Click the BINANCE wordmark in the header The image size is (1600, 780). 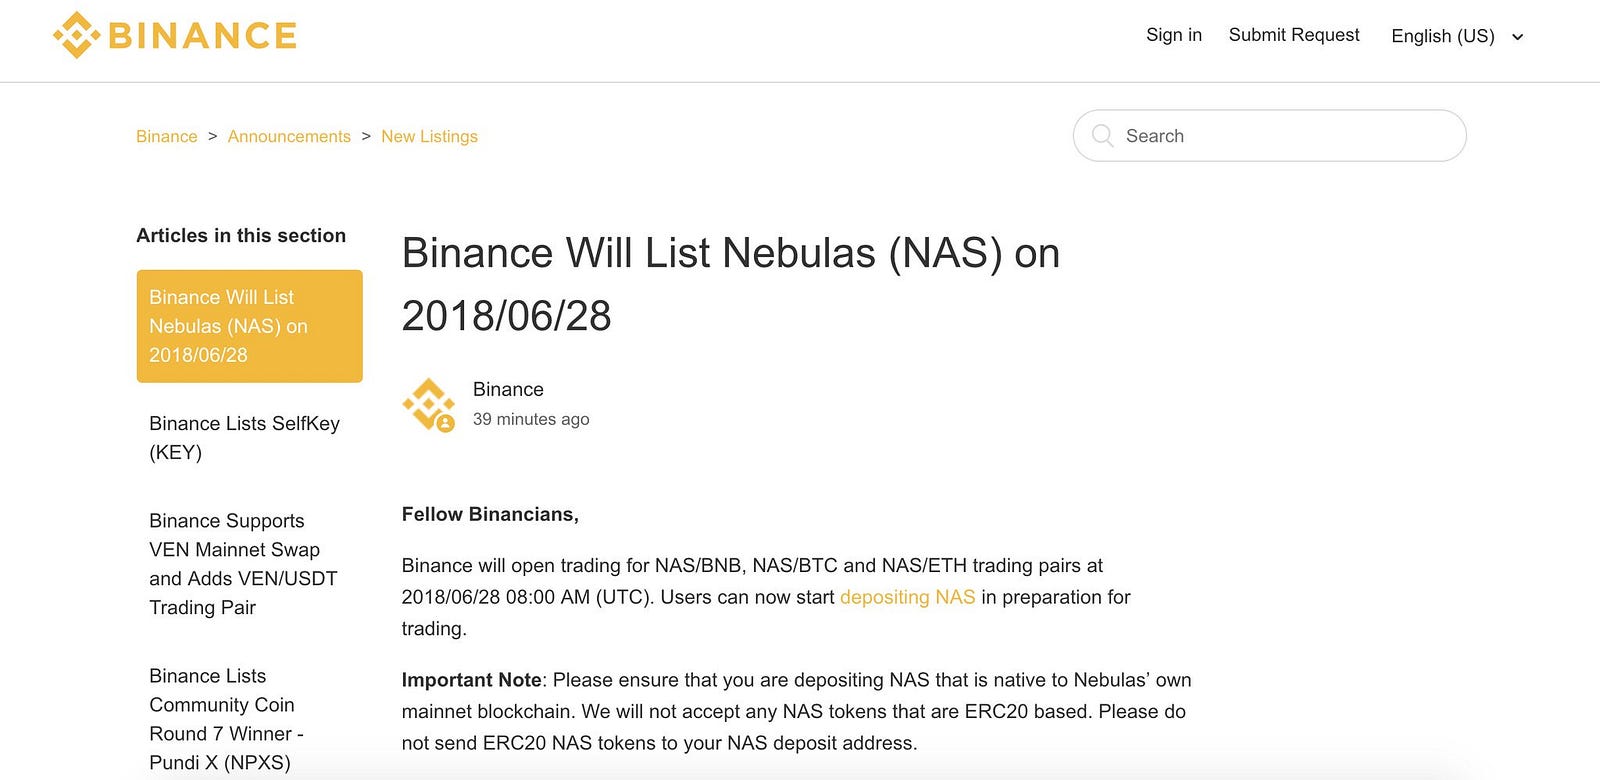(x=202, y=36)
